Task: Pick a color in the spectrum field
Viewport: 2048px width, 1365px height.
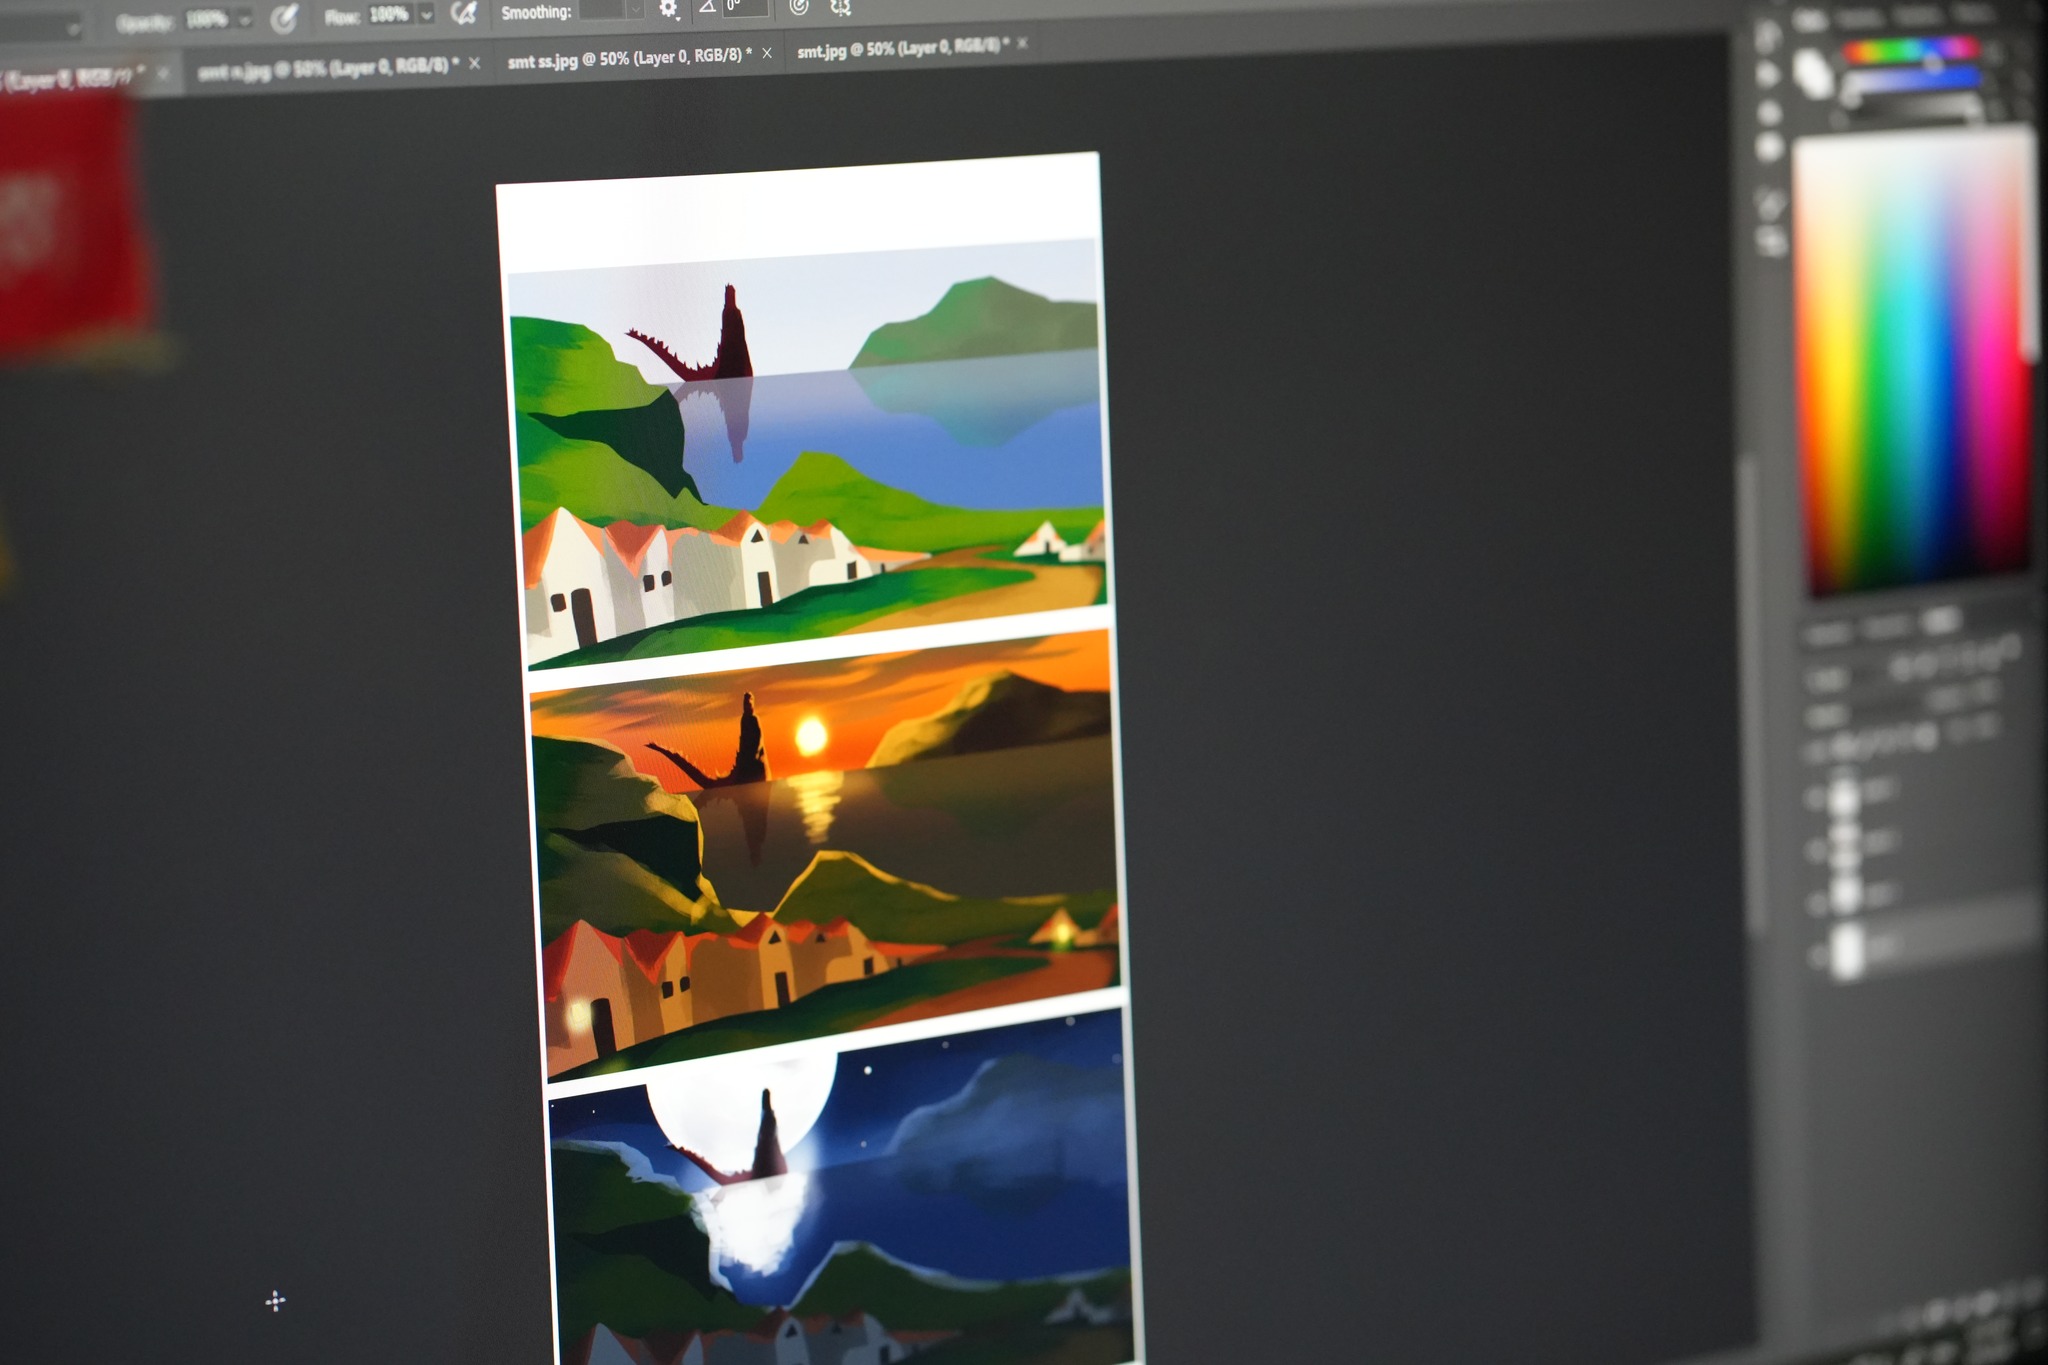Action: 1910,360
